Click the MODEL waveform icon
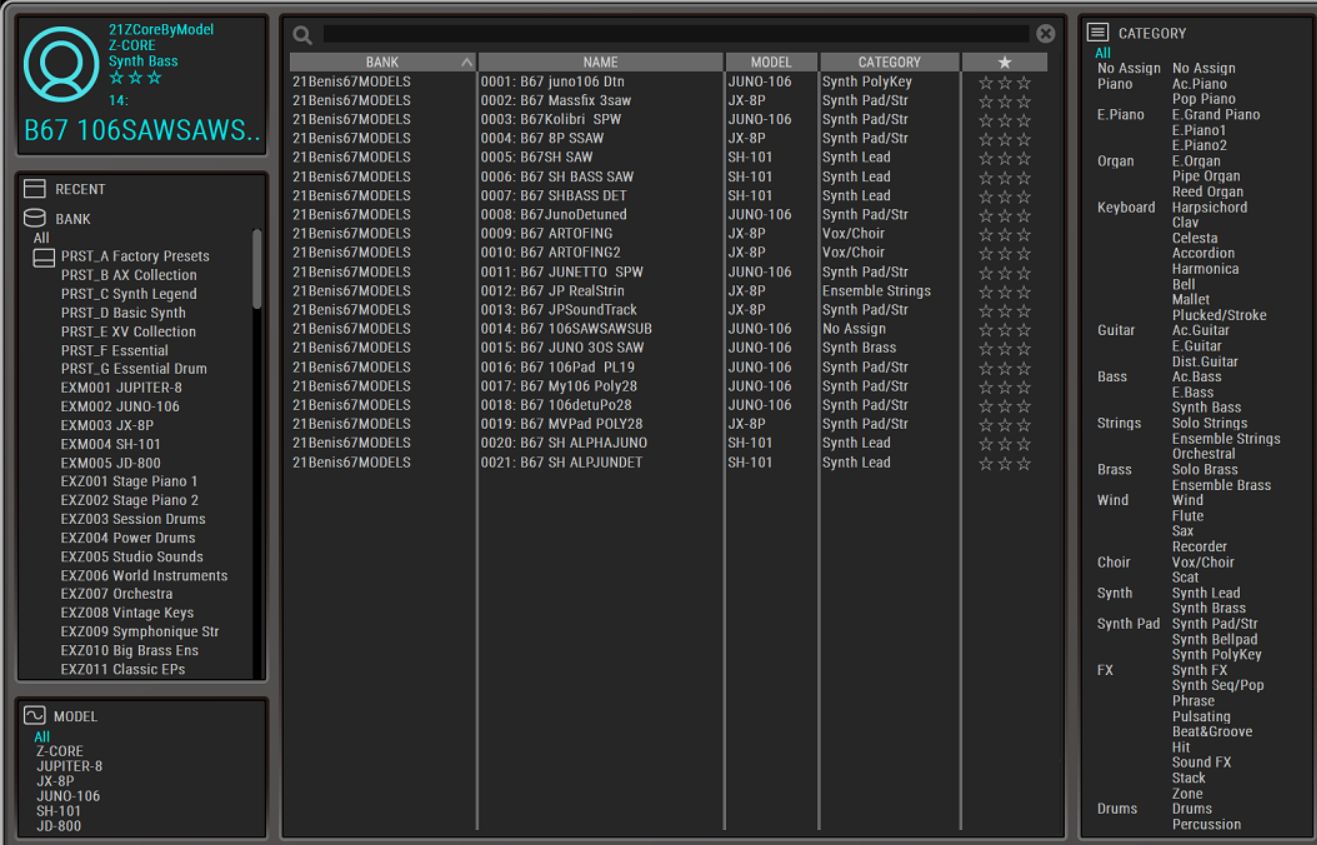The width and height of the screenshot is (1317, 845). [35, 716]
